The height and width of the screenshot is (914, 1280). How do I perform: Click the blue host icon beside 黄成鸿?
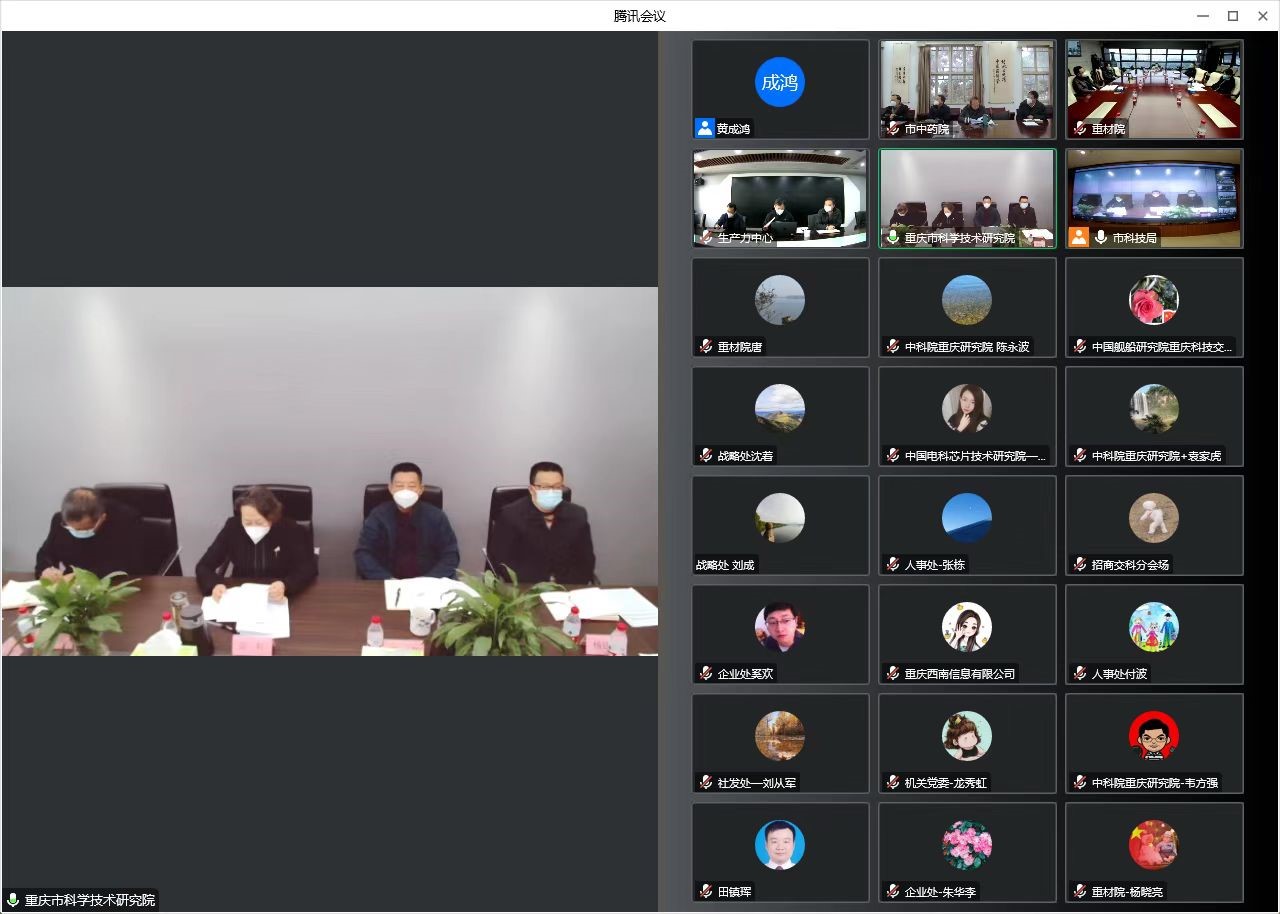[x=705, y=128]
